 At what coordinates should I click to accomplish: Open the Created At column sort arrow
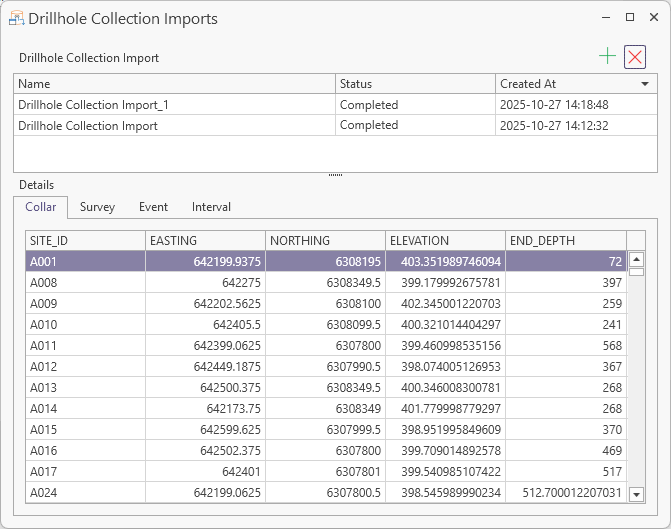pos(645,84)
